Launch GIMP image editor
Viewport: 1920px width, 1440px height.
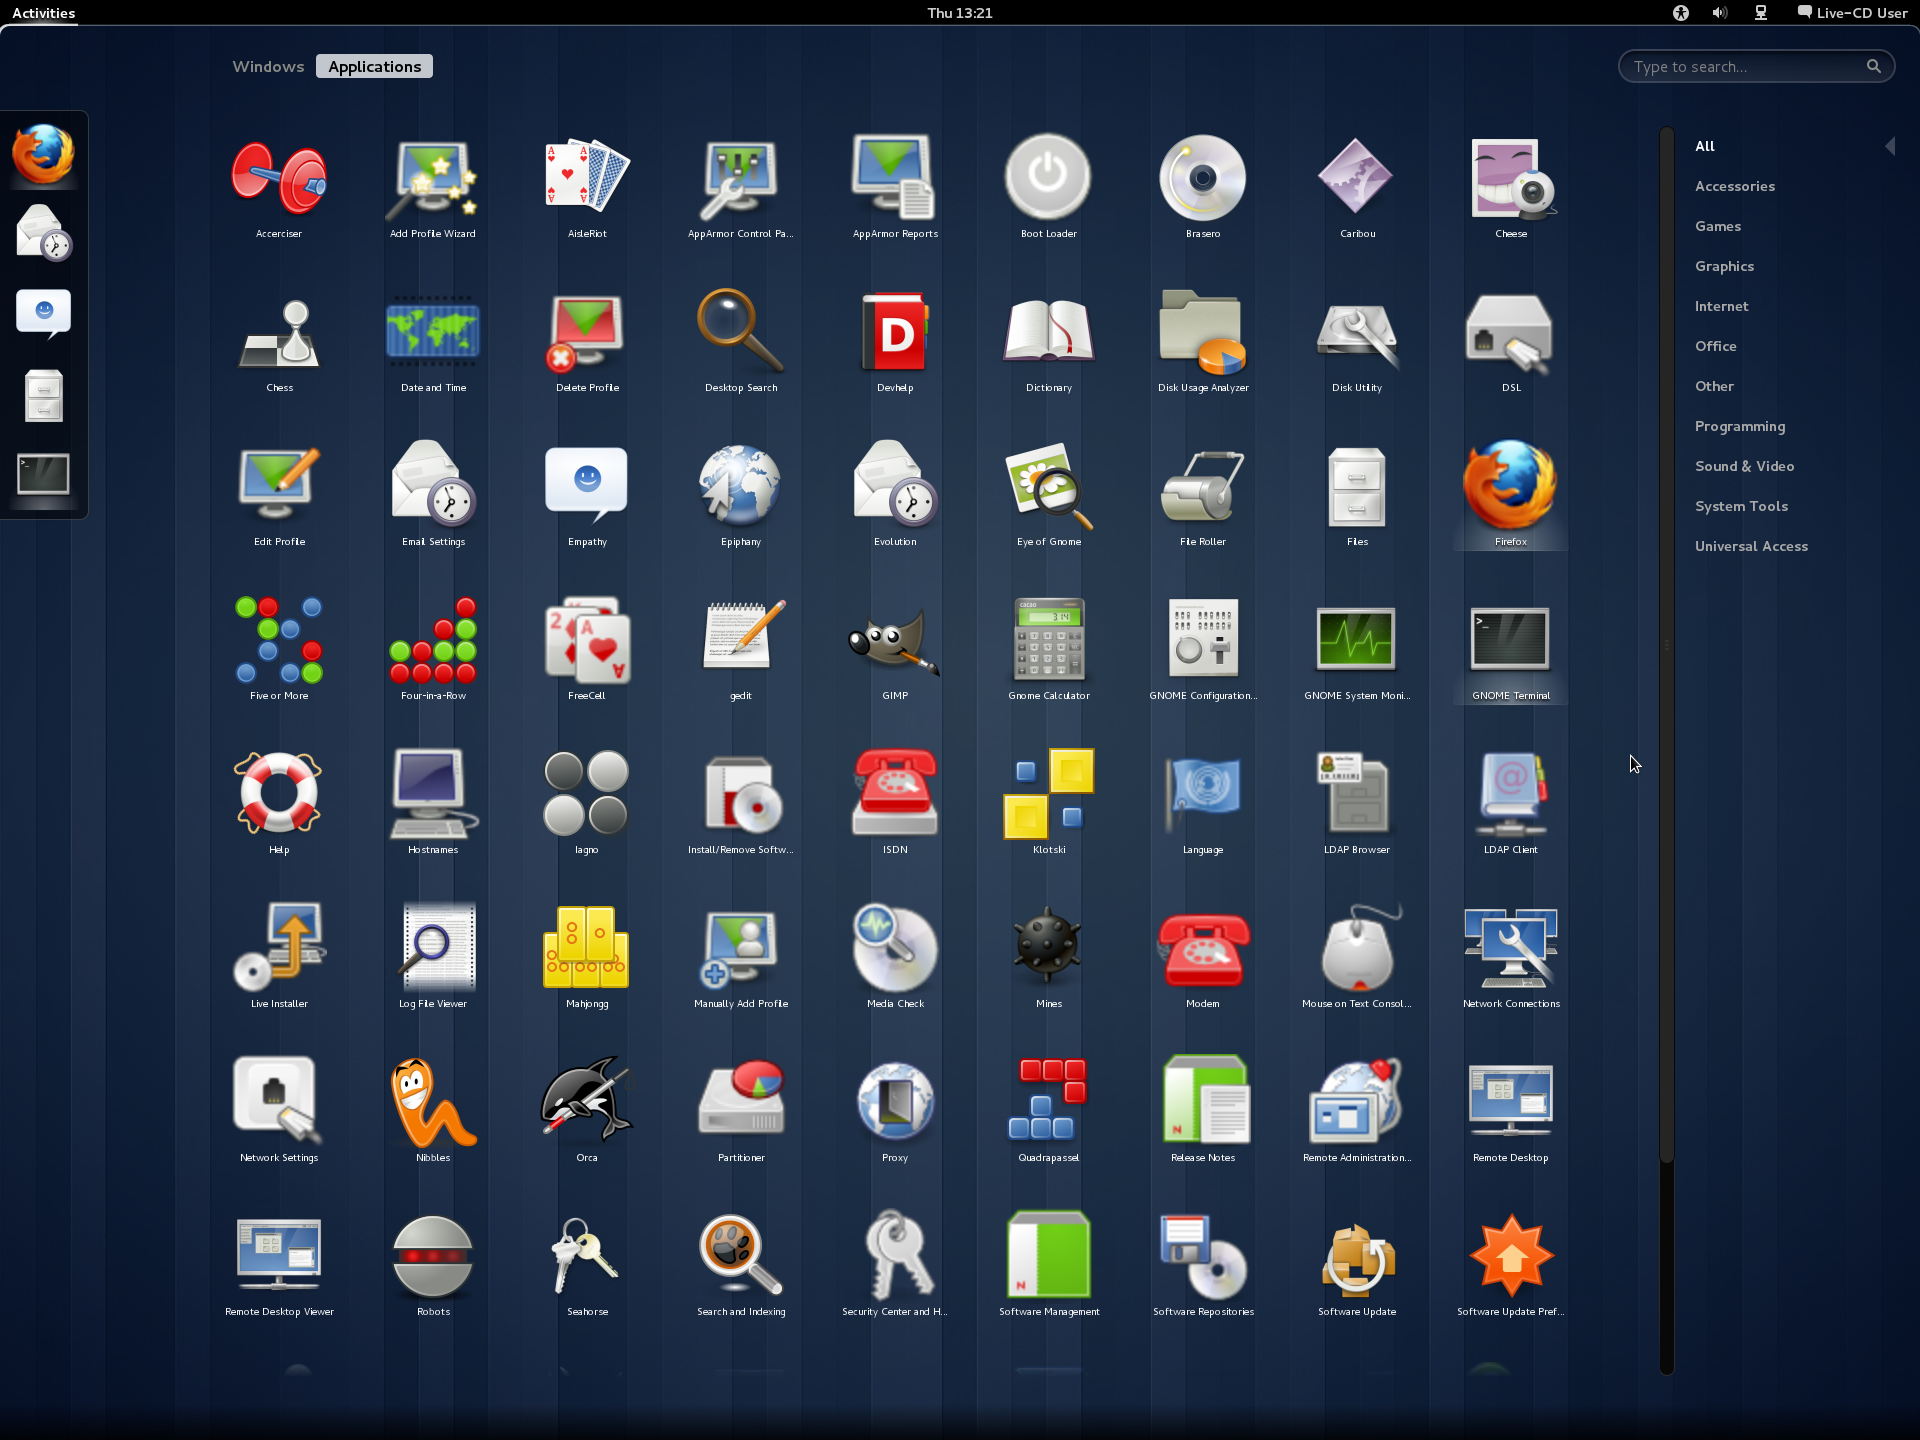pyautogui.click(x=895, y=649)
